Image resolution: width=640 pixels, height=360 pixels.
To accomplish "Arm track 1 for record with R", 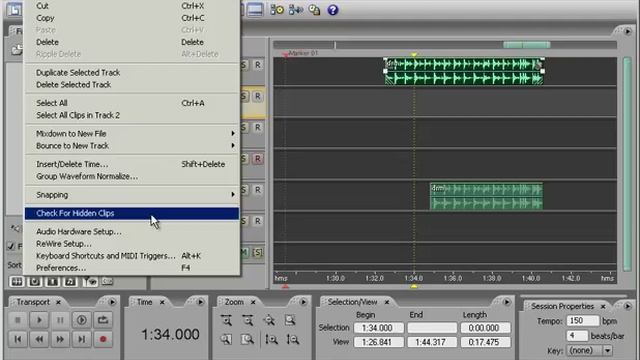I will tap(258, 65).
